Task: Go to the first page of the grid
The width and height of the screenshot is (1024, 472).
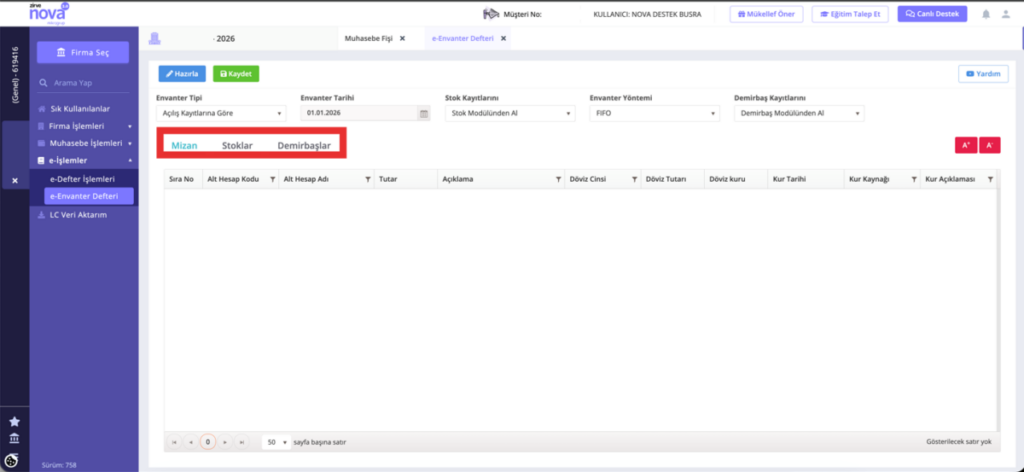Action: pyautogui.click(x=174, y=442)
